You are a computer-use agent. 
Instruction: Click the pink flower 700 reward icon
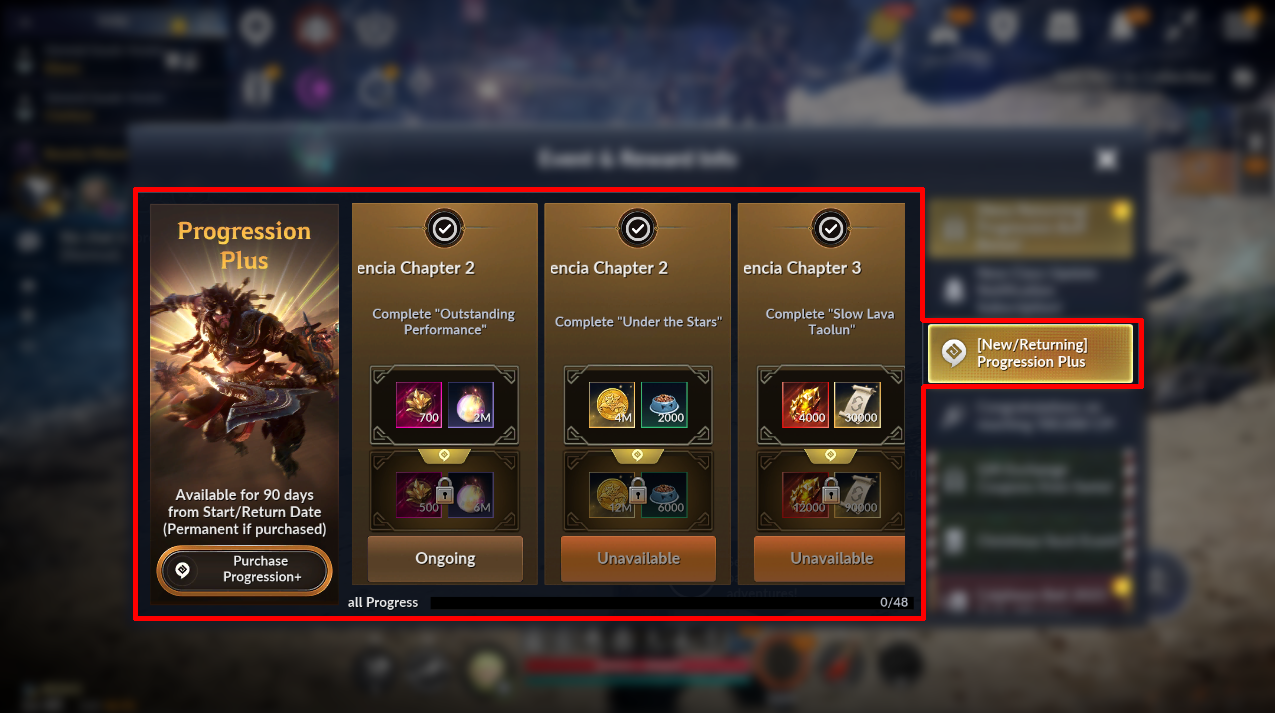point(419,404)
